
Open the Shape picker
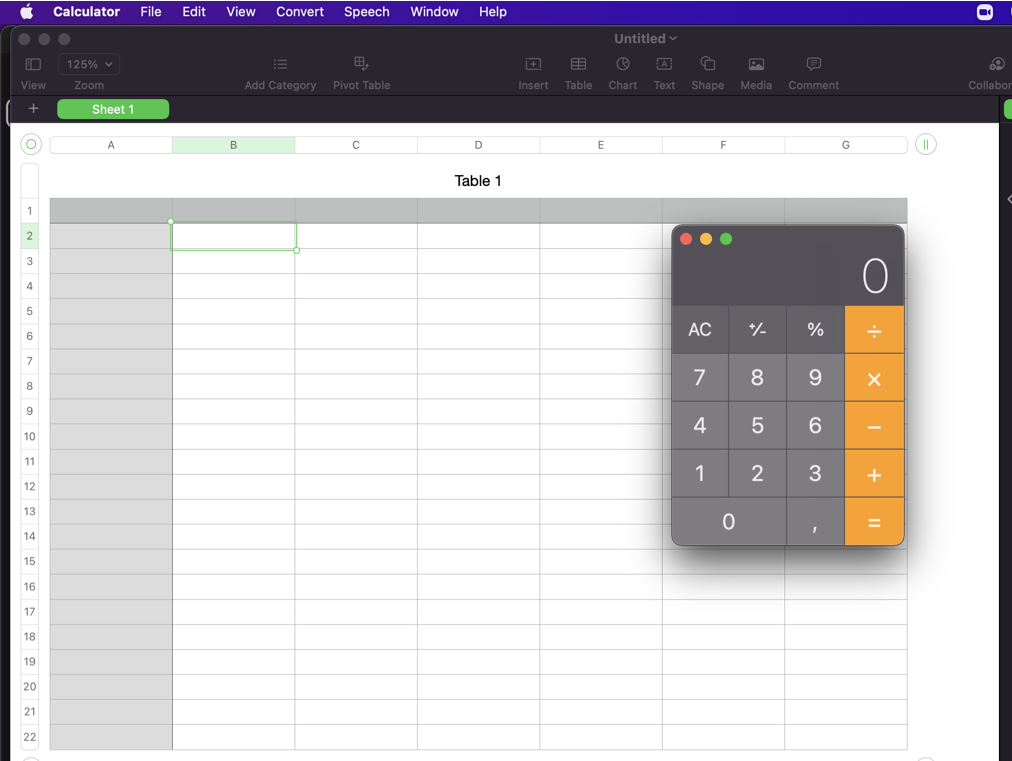[x=707, y=64]
